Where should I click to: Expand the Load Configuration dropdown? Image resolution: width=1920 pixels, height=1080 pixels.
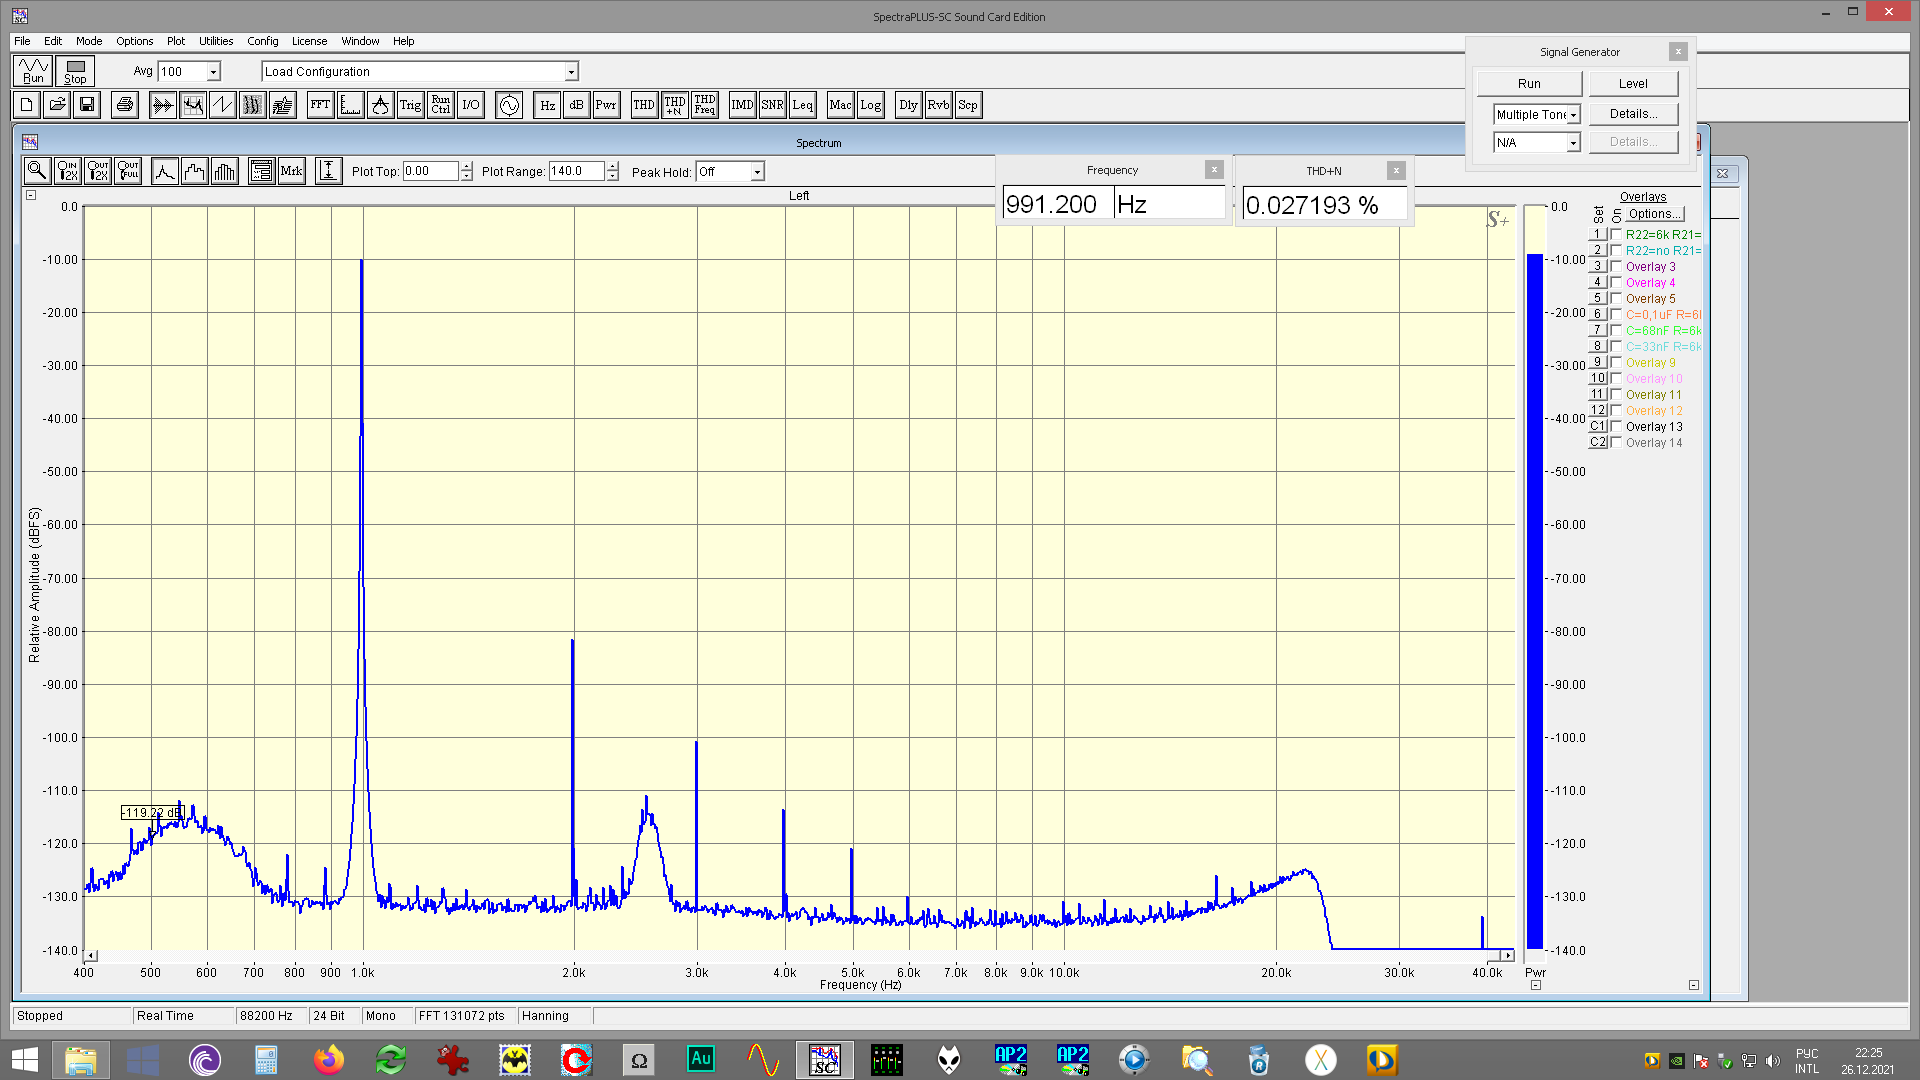571,72
